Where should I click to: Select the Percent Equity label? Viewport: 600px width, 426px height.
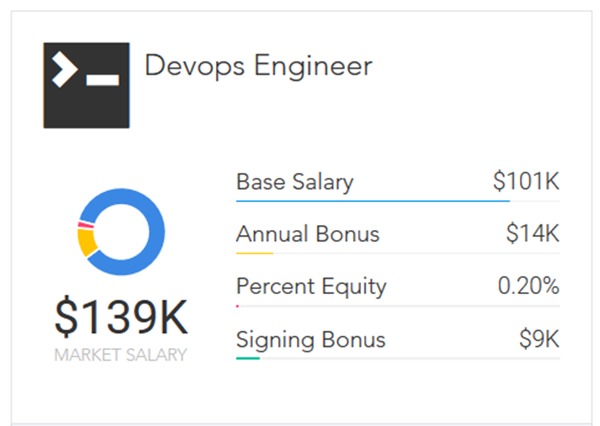[x=311, y=286]
